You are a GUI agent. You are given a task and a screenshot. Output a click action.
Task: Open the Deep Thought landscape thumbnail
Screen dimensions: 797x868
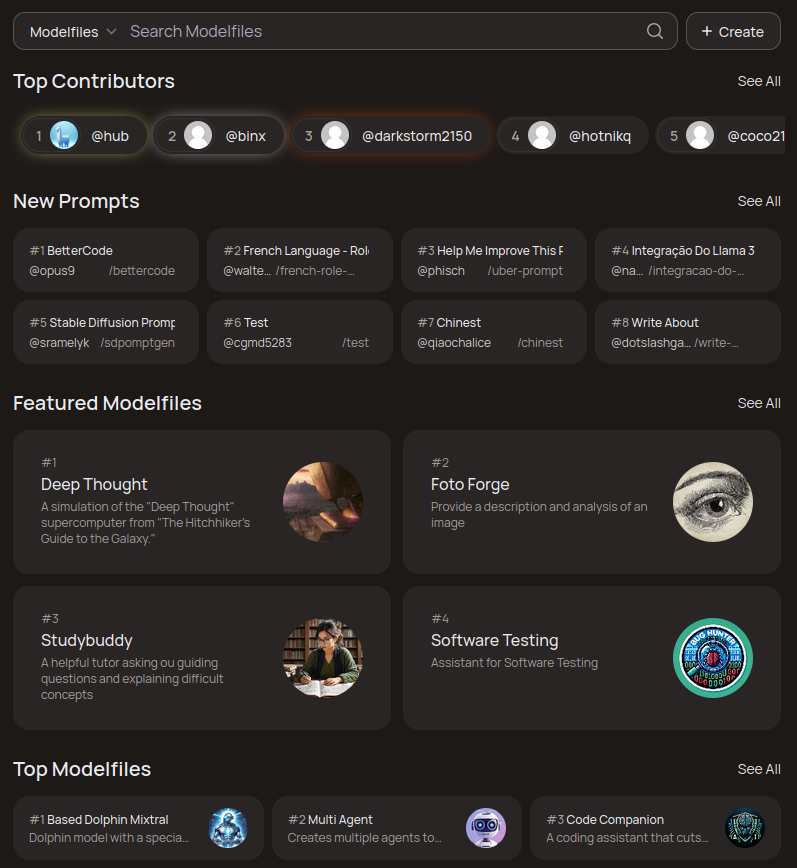coord(323,502)
